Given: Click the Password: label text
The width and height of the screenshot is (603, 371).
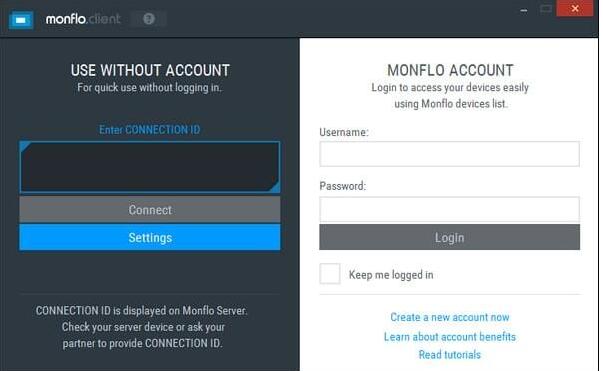Looking at the screenshot, I should pyautogui.click(x=343, y=186).
